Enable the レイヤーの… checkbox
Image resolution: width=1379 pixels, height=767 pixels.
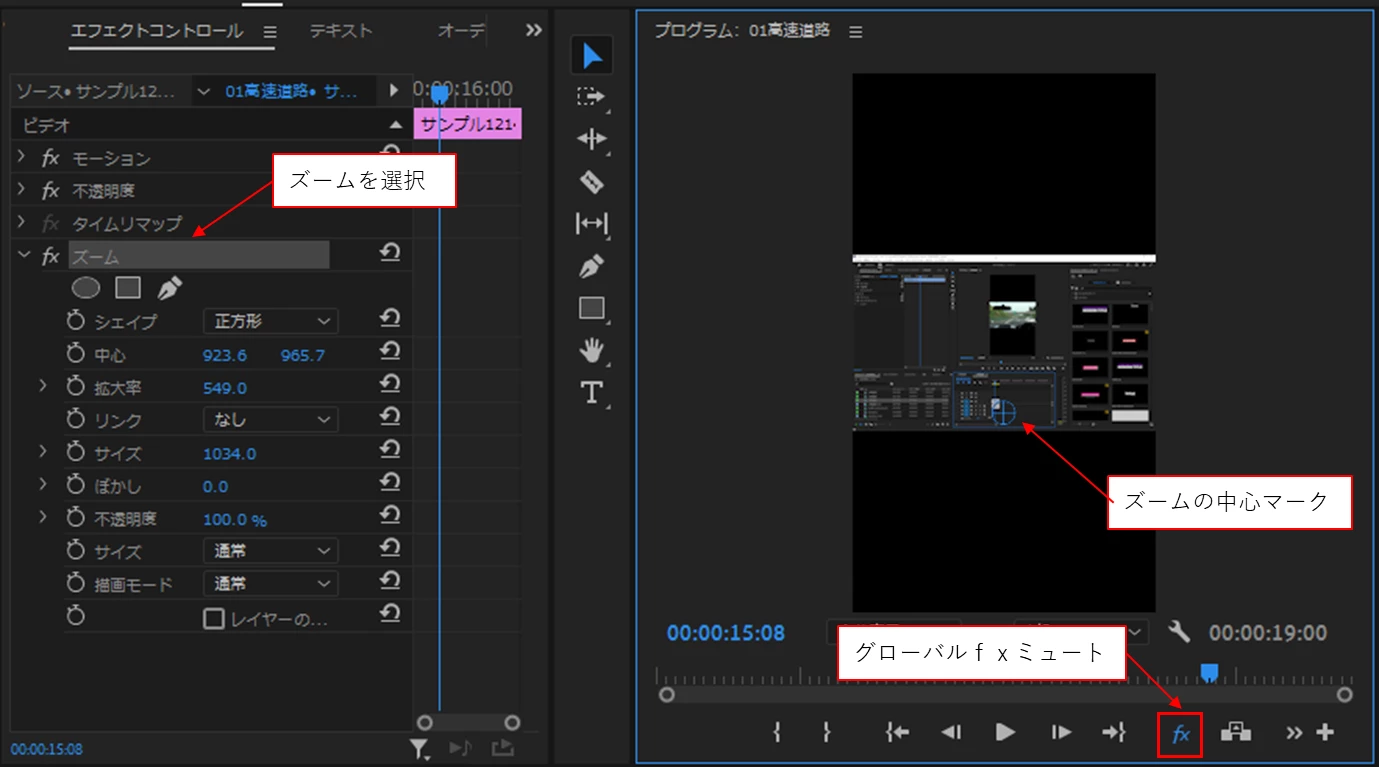(x=213, y=618)
